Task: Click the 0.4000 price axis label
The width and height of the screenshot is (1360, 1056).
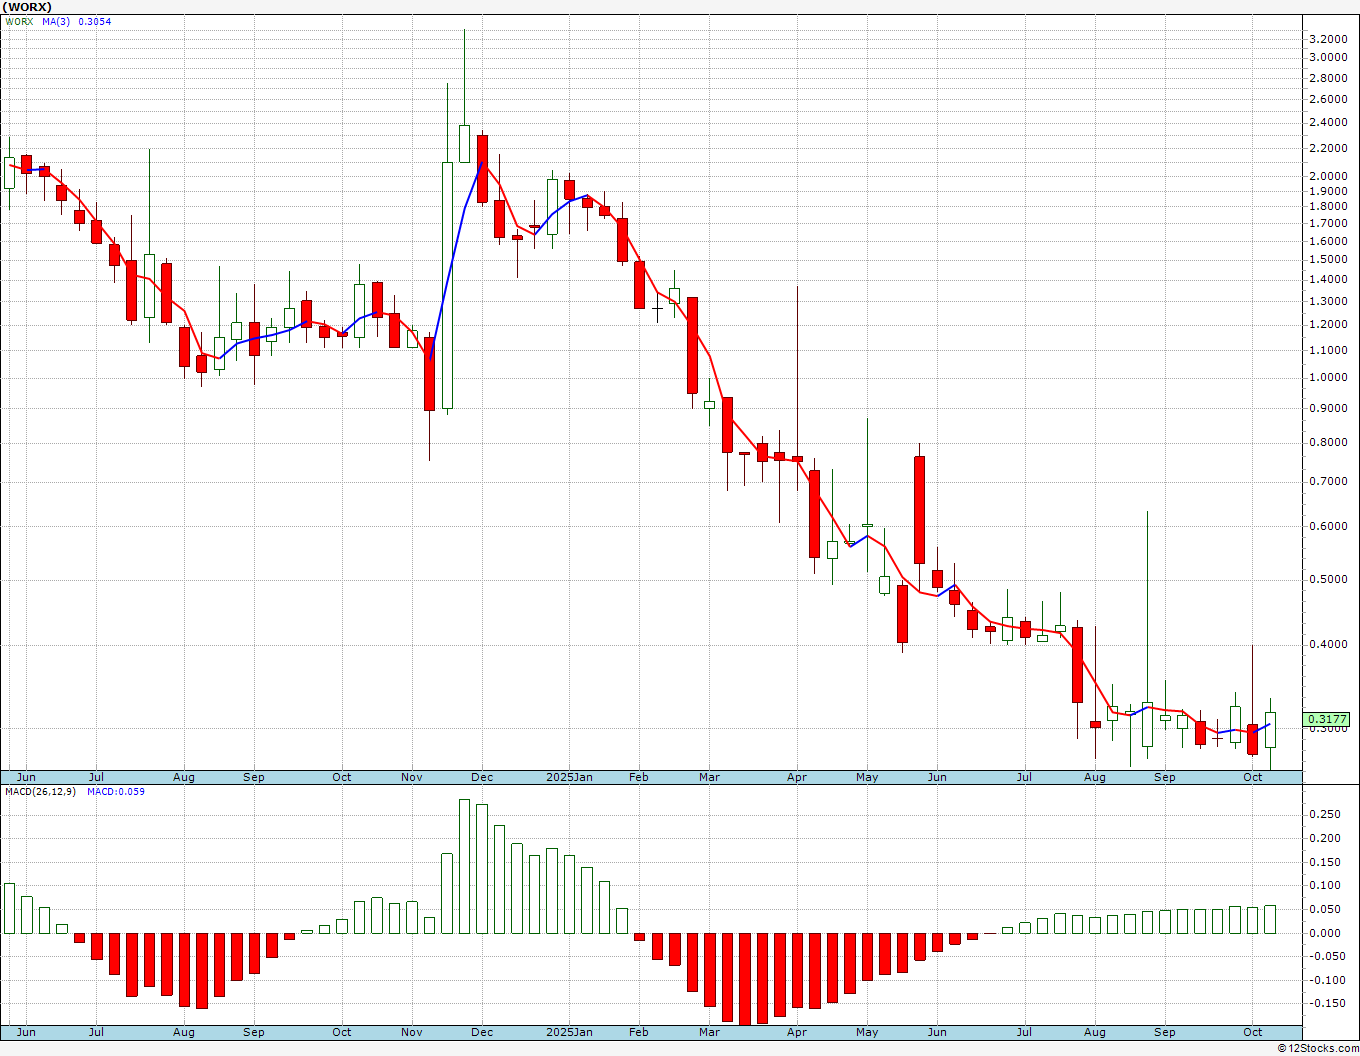Action: point(1327,644)
